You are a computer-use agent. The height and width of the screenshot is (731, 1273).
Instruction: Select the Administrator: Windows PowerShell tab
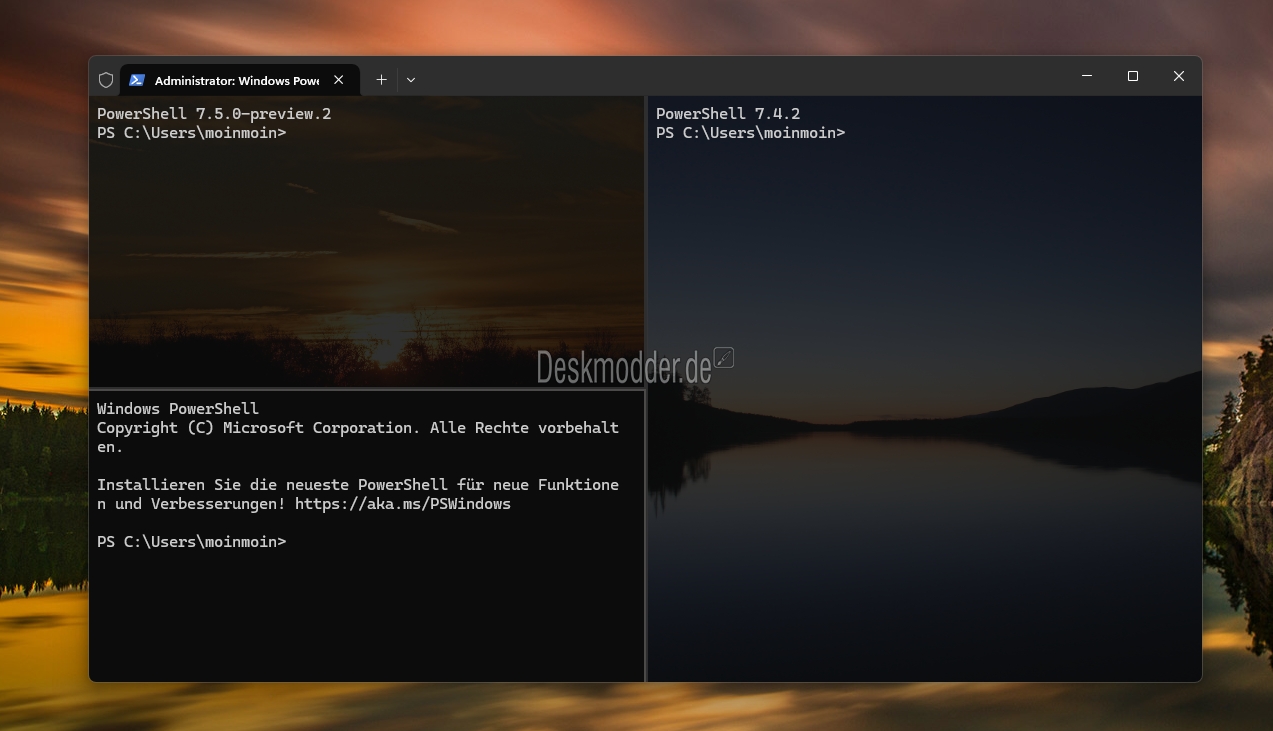coord(238,80)
